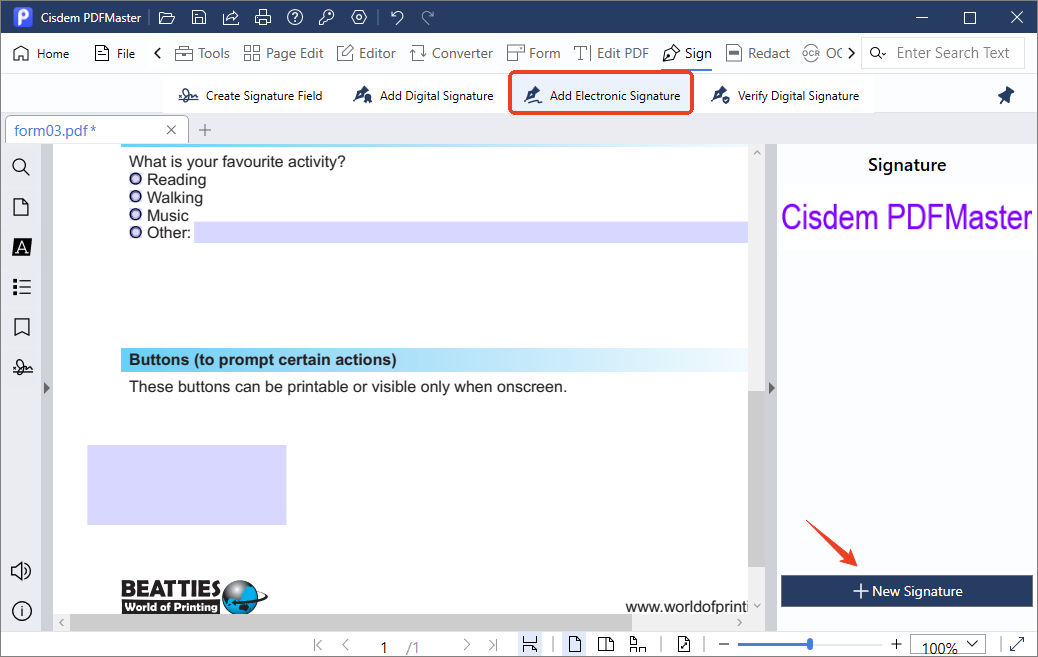This screenshot has width=1038, height=657.
Task: Open the Home tab
Action: pyautogui.click(x=41, y=54)
